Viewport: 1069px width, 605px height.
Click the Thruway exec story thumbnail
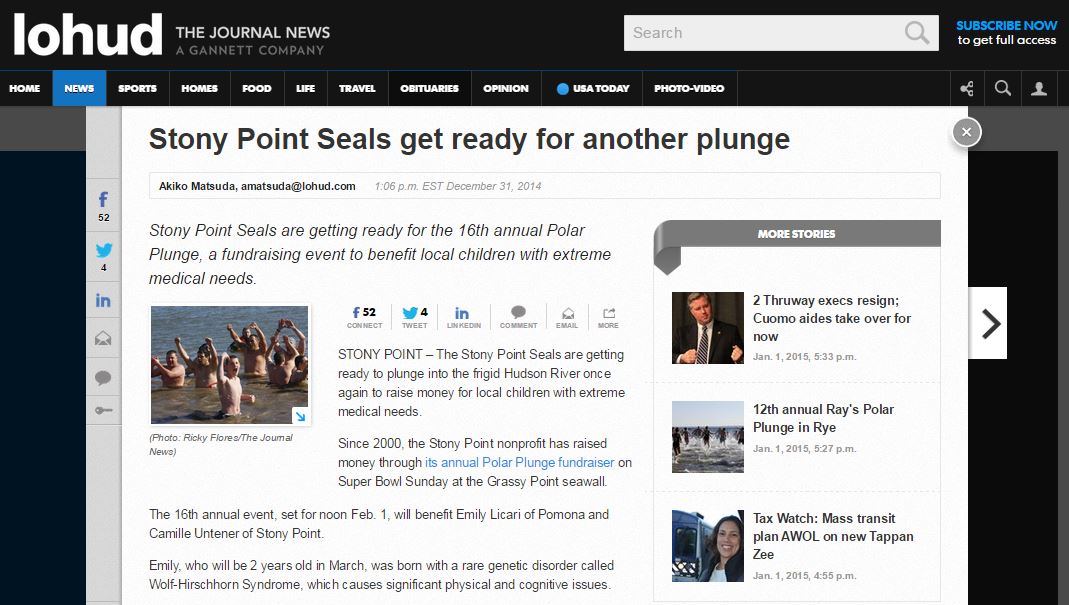708,327
